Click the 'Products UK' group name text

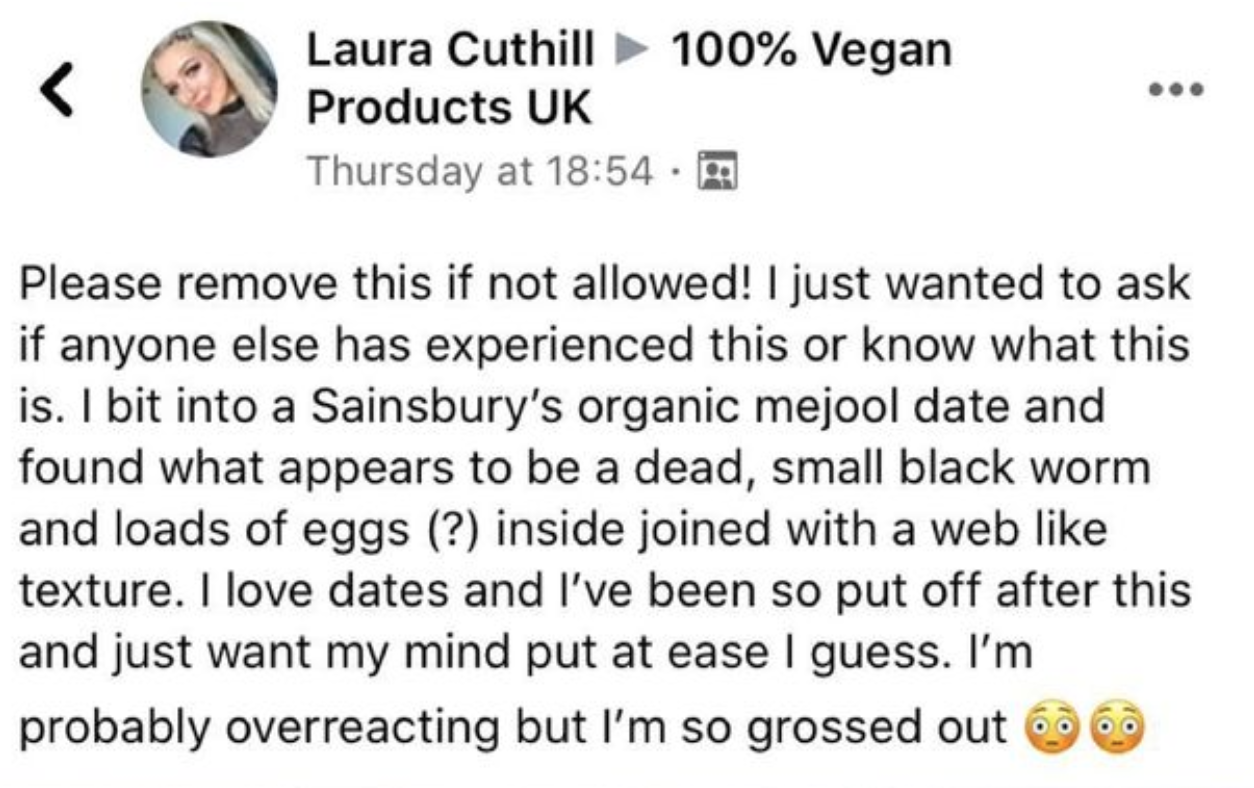point(449,107)
